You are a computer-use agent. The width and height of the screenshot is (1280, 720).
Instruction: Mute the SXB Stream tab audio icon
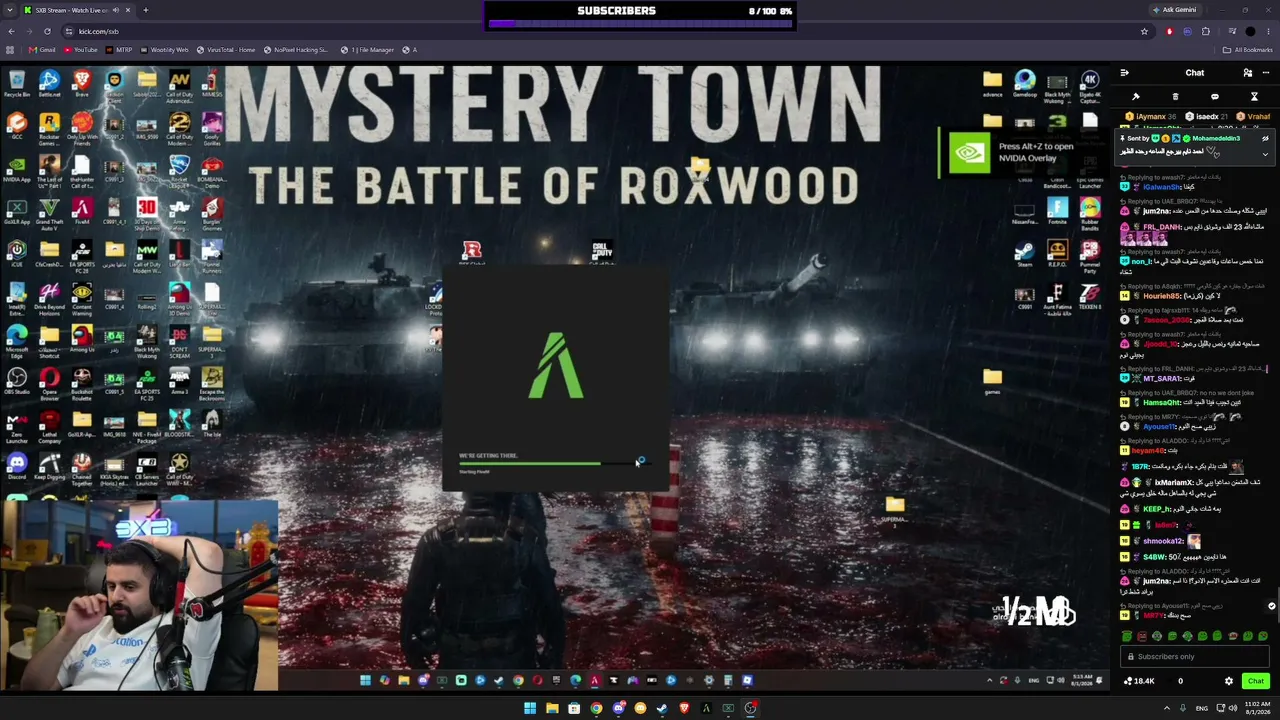coord(116,10)
